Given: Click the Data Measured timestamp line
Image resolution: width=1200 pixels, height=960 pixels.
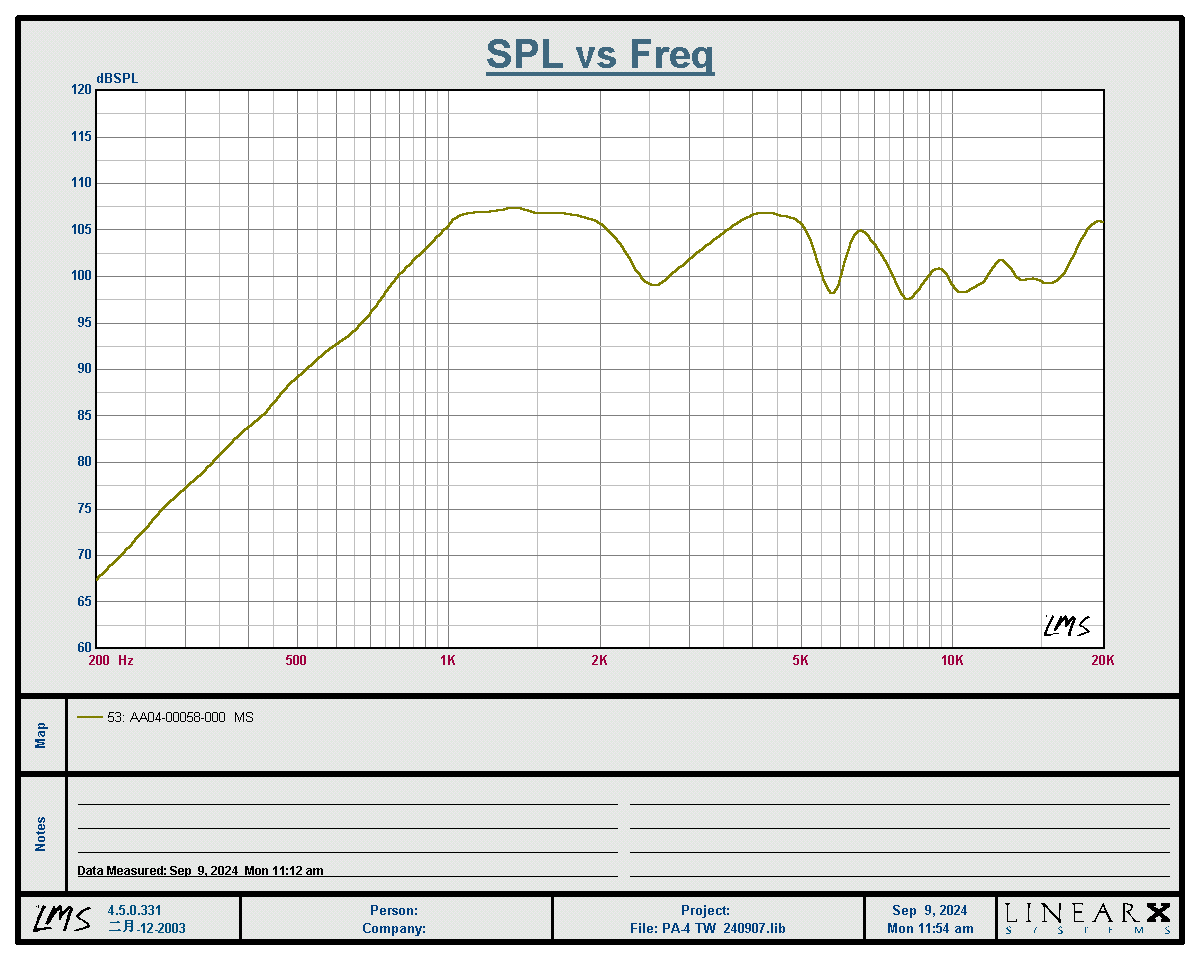Looking at the screenshot, I should point(201,870).
